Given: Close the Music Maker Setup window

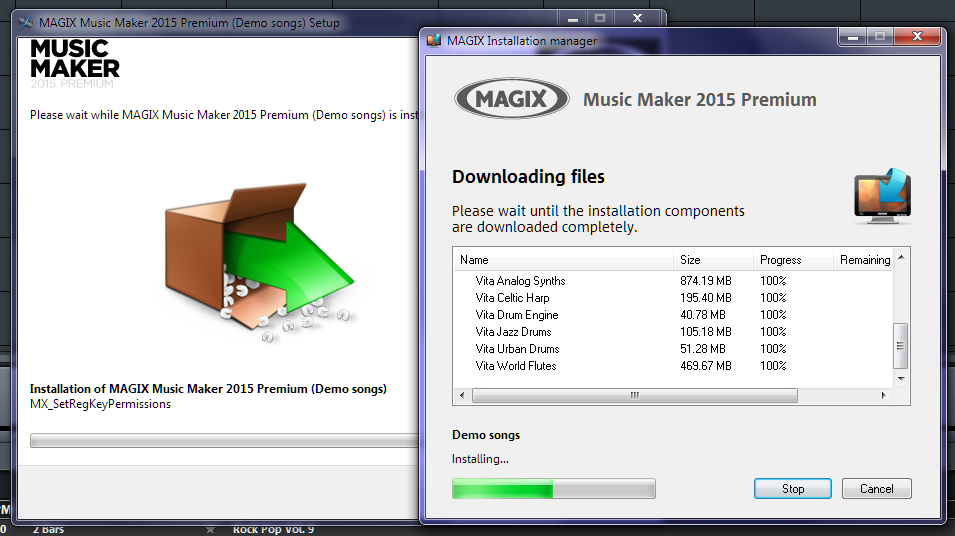Looking at the screenshot, I should coord(637,18).
